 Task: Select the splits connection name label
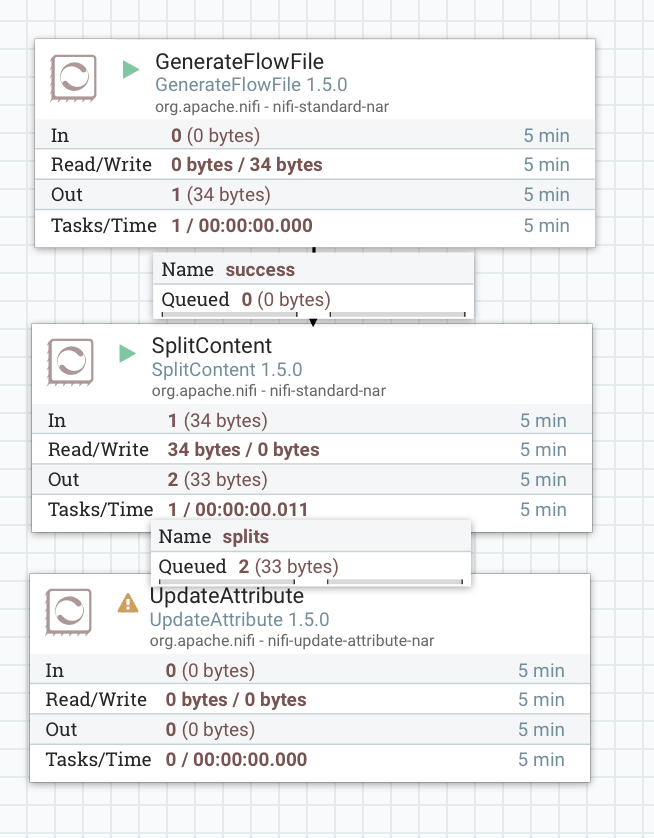(246, 537)
